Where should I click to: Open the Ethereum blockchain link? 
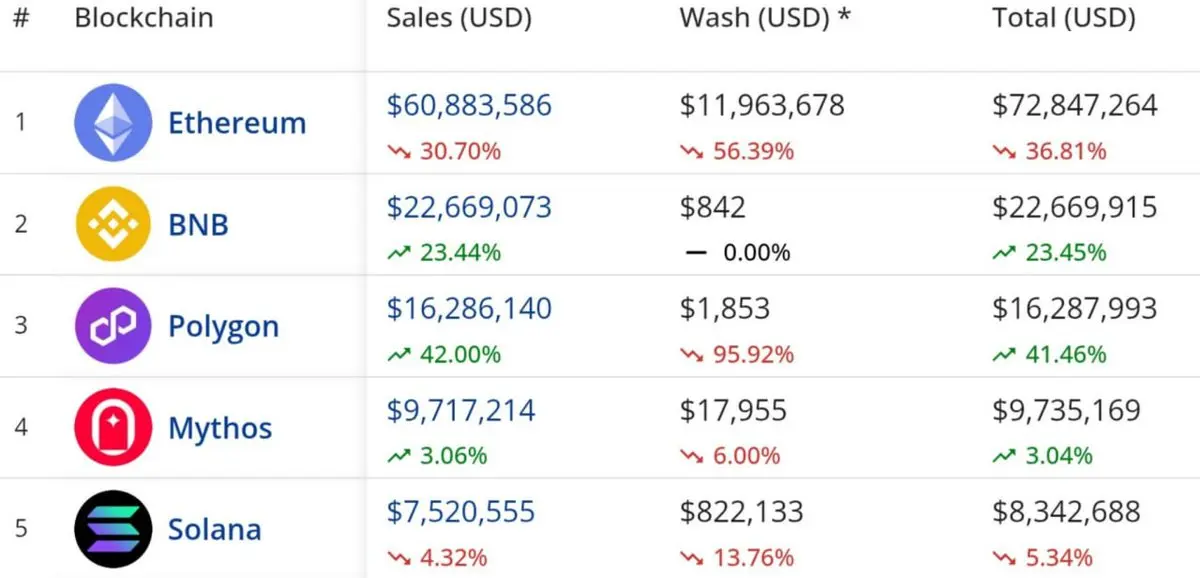(237, 123)
